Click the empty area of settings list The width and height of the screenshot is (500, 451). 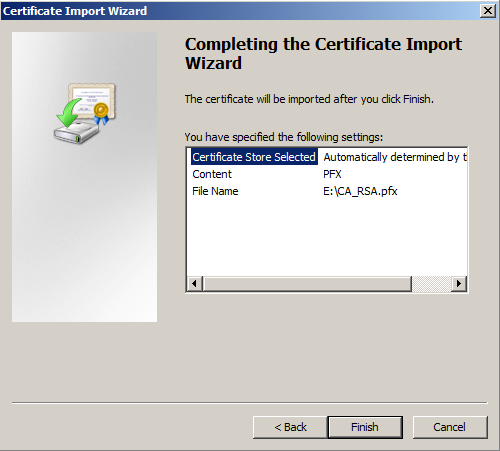click(327, 237)
